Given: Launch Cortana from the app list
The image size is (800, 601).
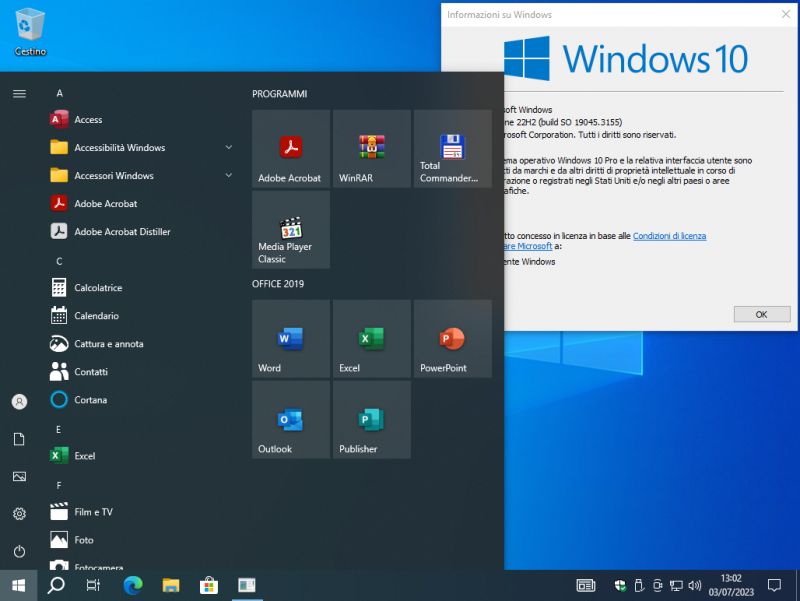Looking at the screenshot, I should click(x=142, y=400).
